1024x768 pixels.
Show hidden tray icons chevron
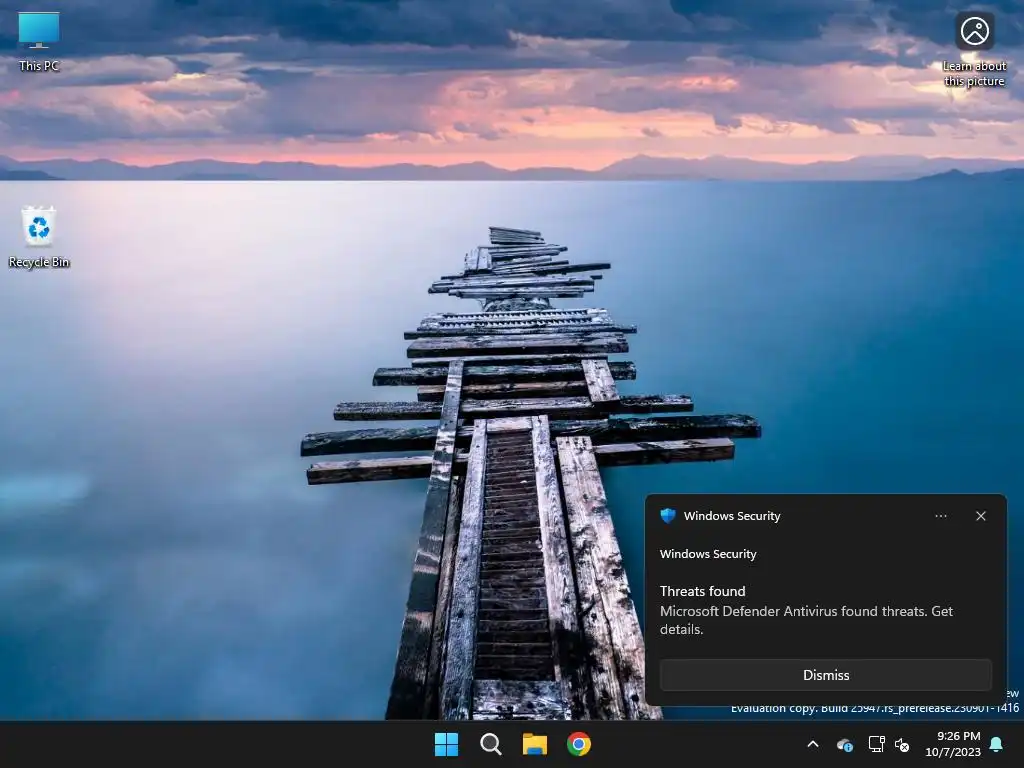click(813, 744)
